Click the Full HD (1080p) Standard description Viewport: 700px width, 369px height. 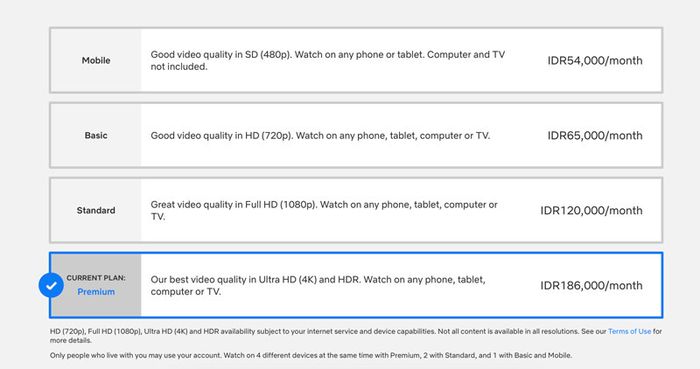(x=324, y=210)
